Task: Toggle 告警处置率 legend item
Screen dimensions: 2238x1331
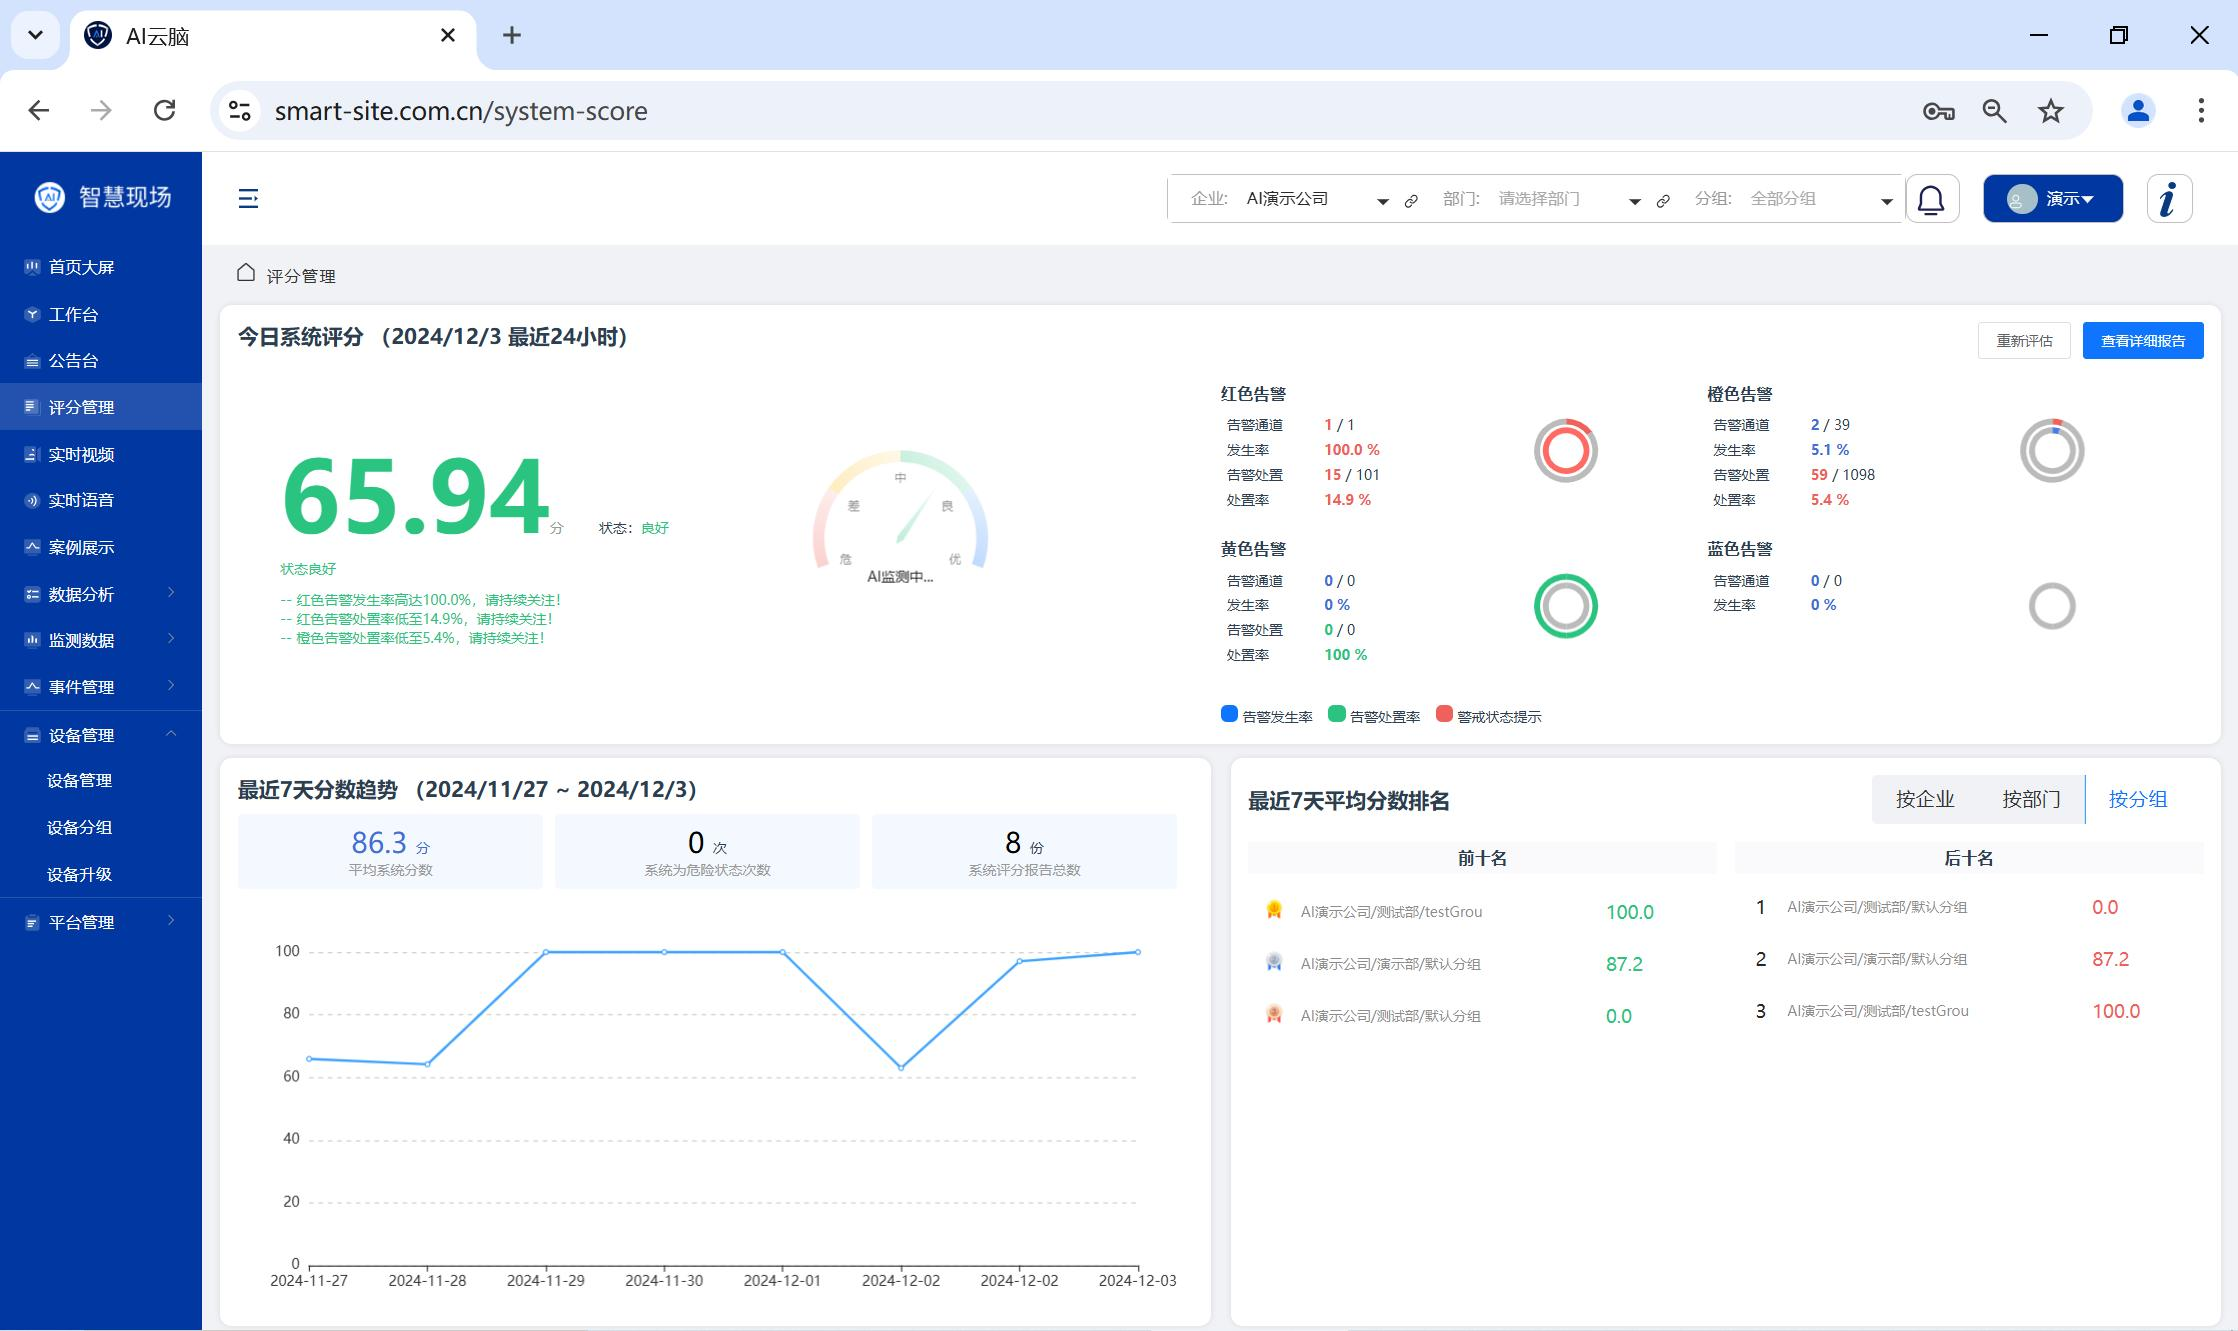Action: click(x=1374, y=715)
